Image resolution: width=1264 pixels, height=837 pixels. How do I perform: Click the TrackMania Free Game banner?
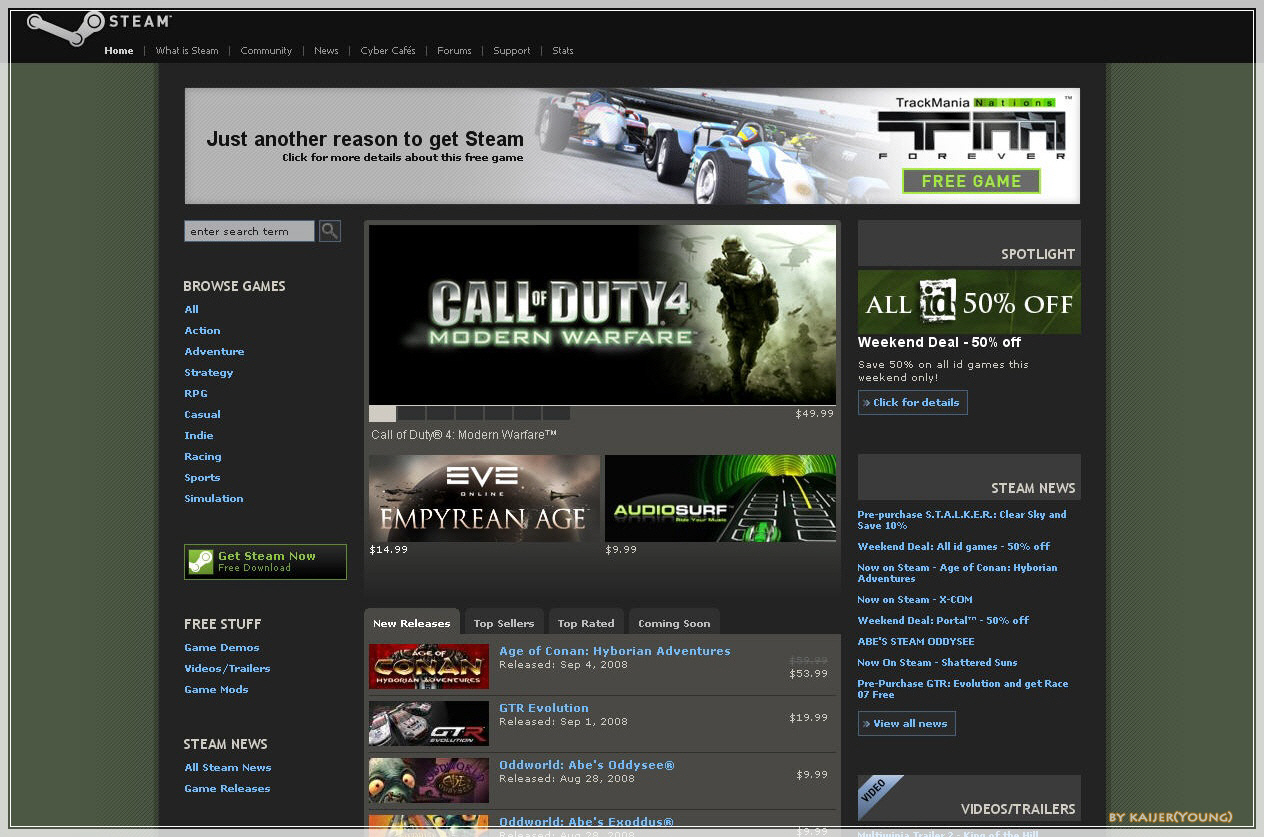632,146
